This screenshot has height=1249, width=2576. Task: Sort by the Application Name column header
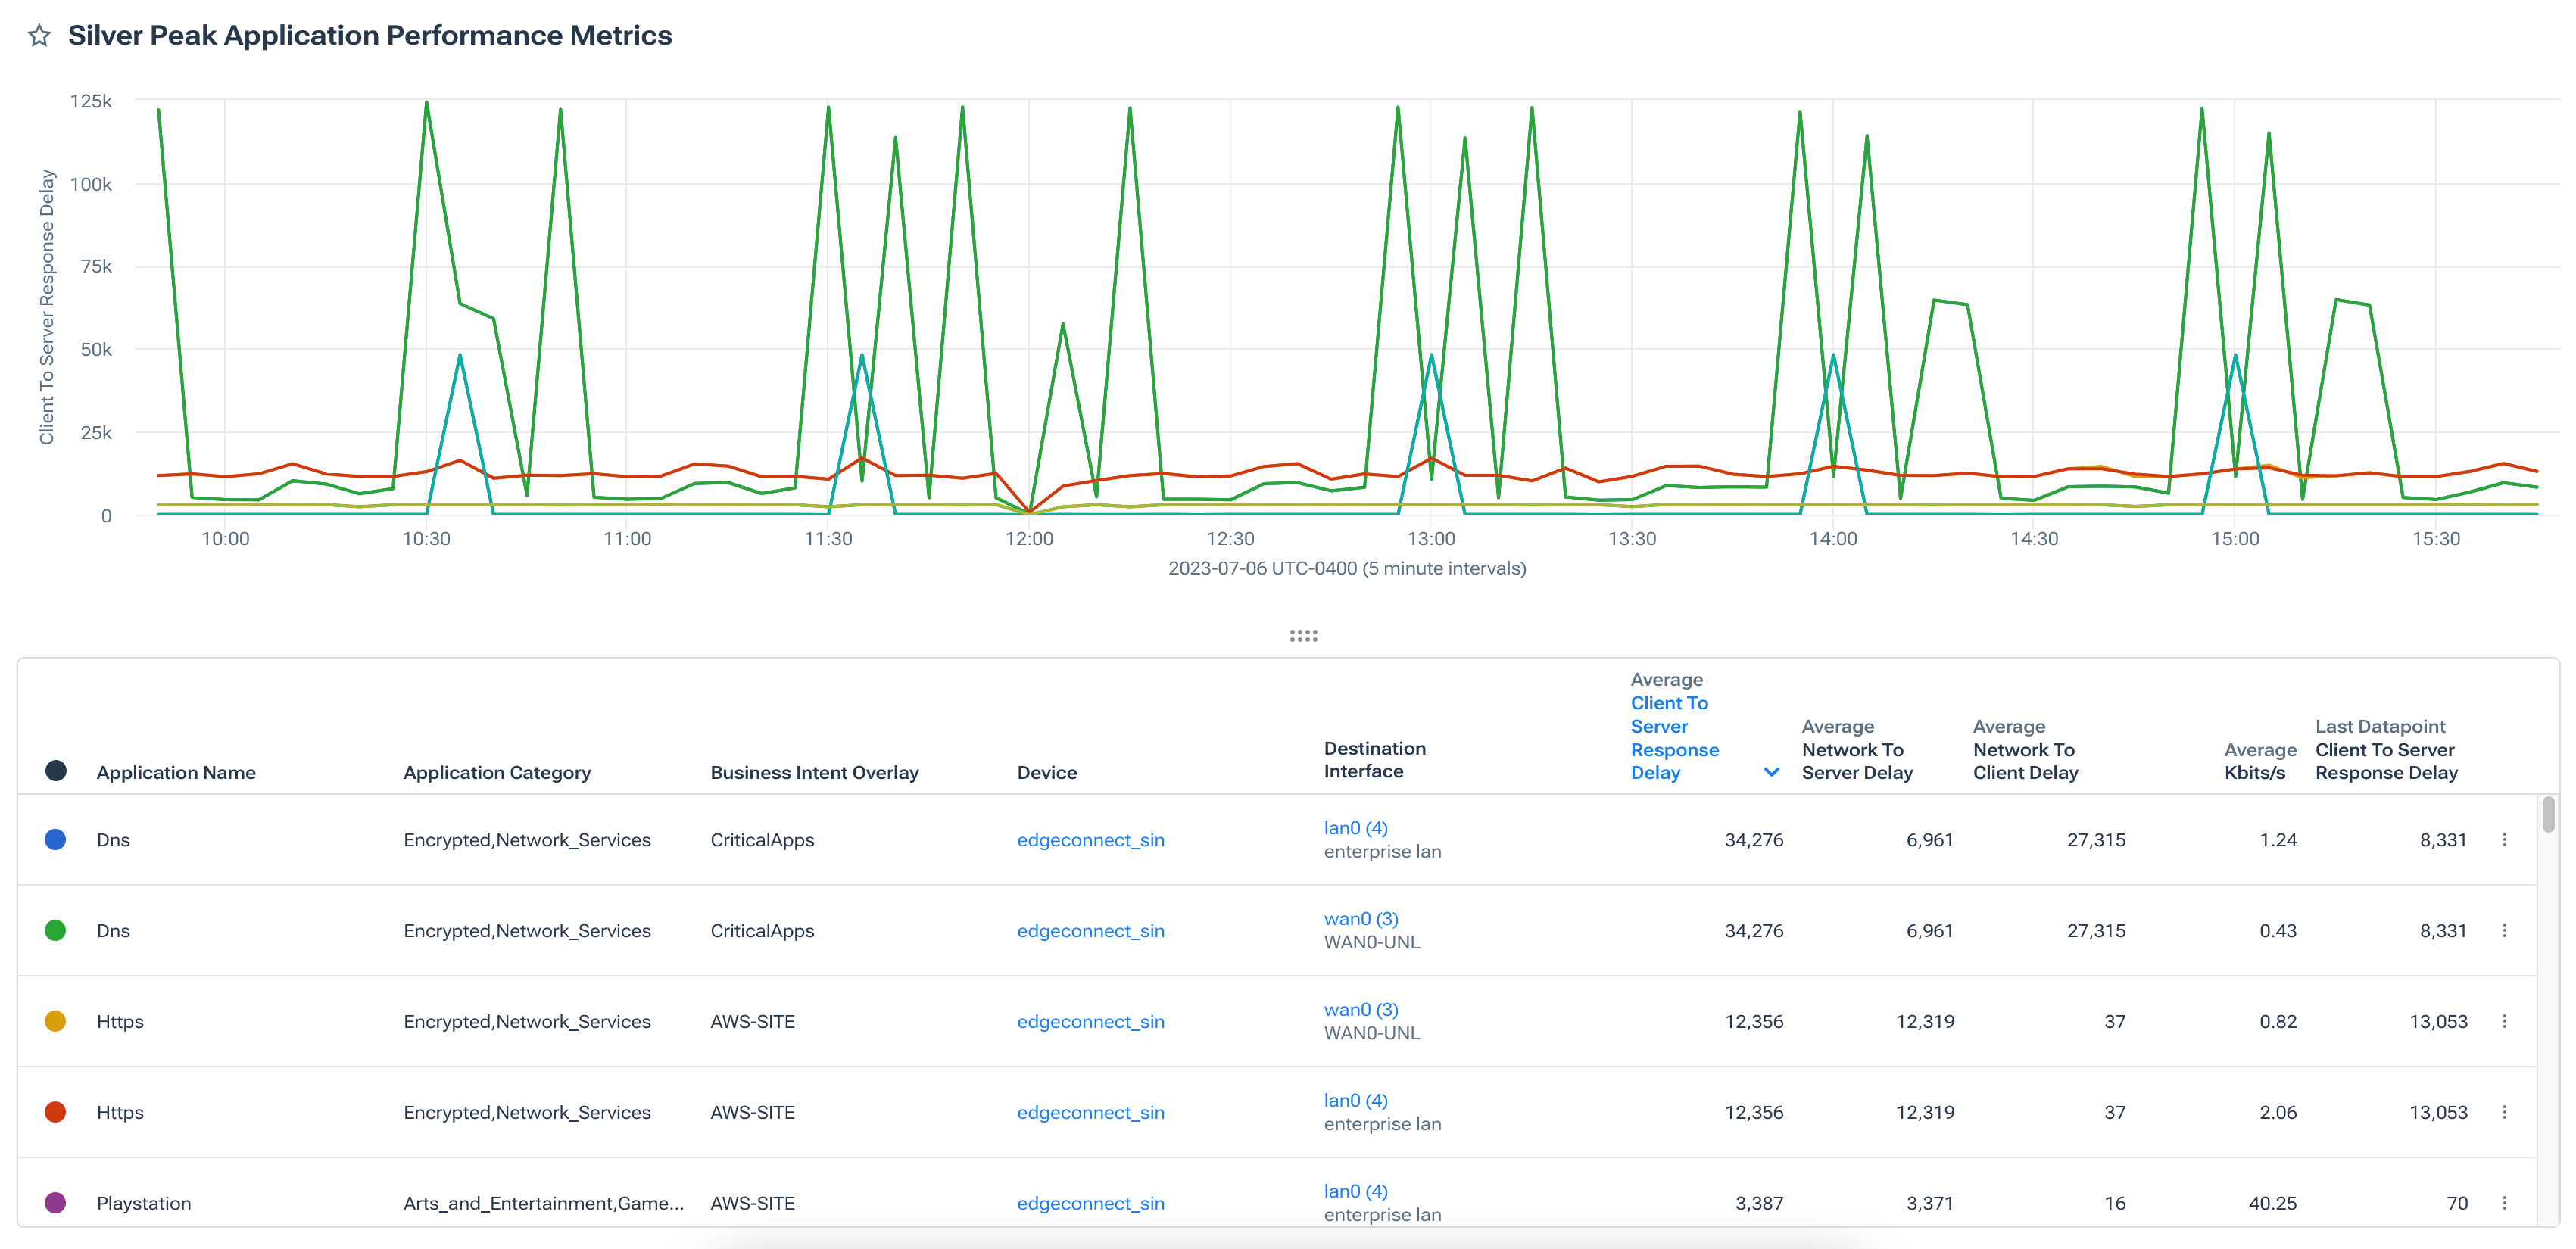(x=176, y=772)
